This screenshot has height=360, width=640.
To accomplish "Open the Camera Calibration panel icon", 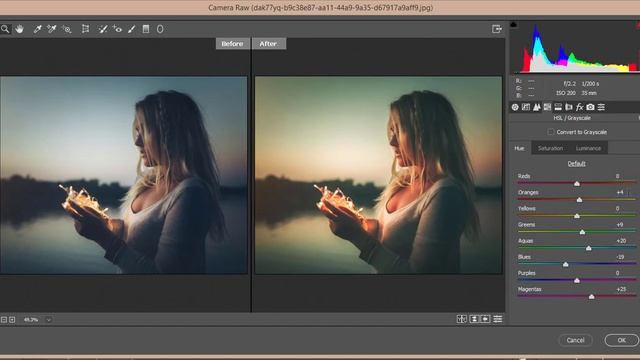I will point(590,107).
